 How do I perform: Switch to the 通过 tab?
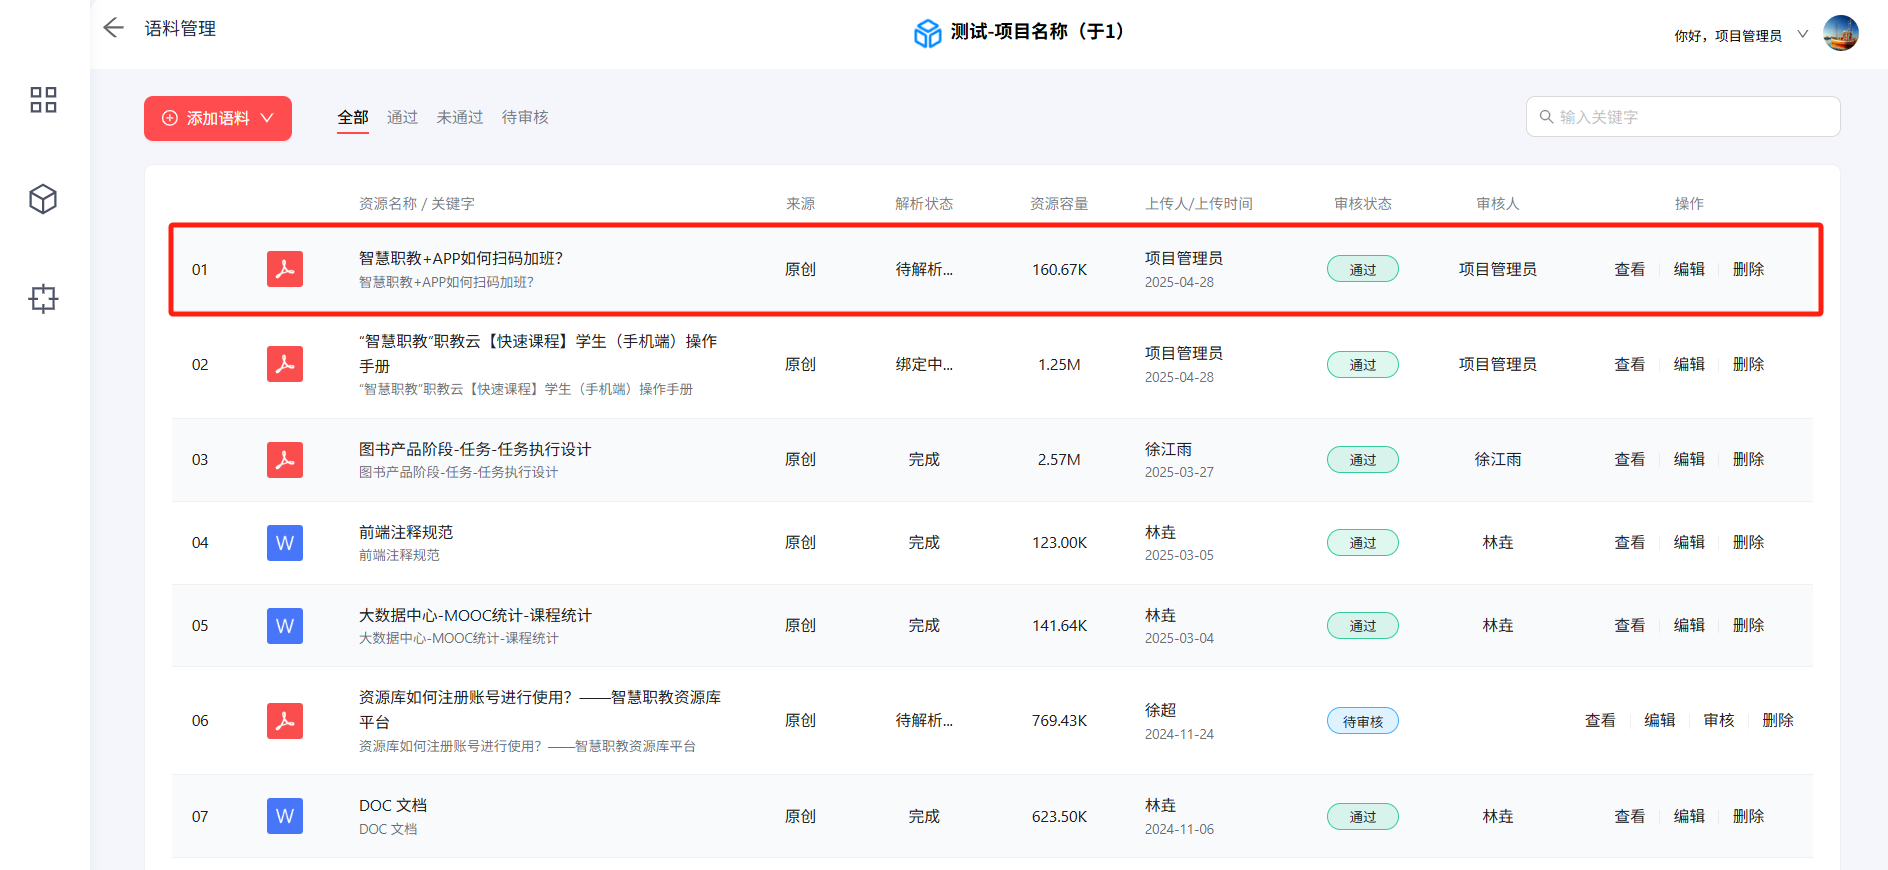click(x=402, y=117)
